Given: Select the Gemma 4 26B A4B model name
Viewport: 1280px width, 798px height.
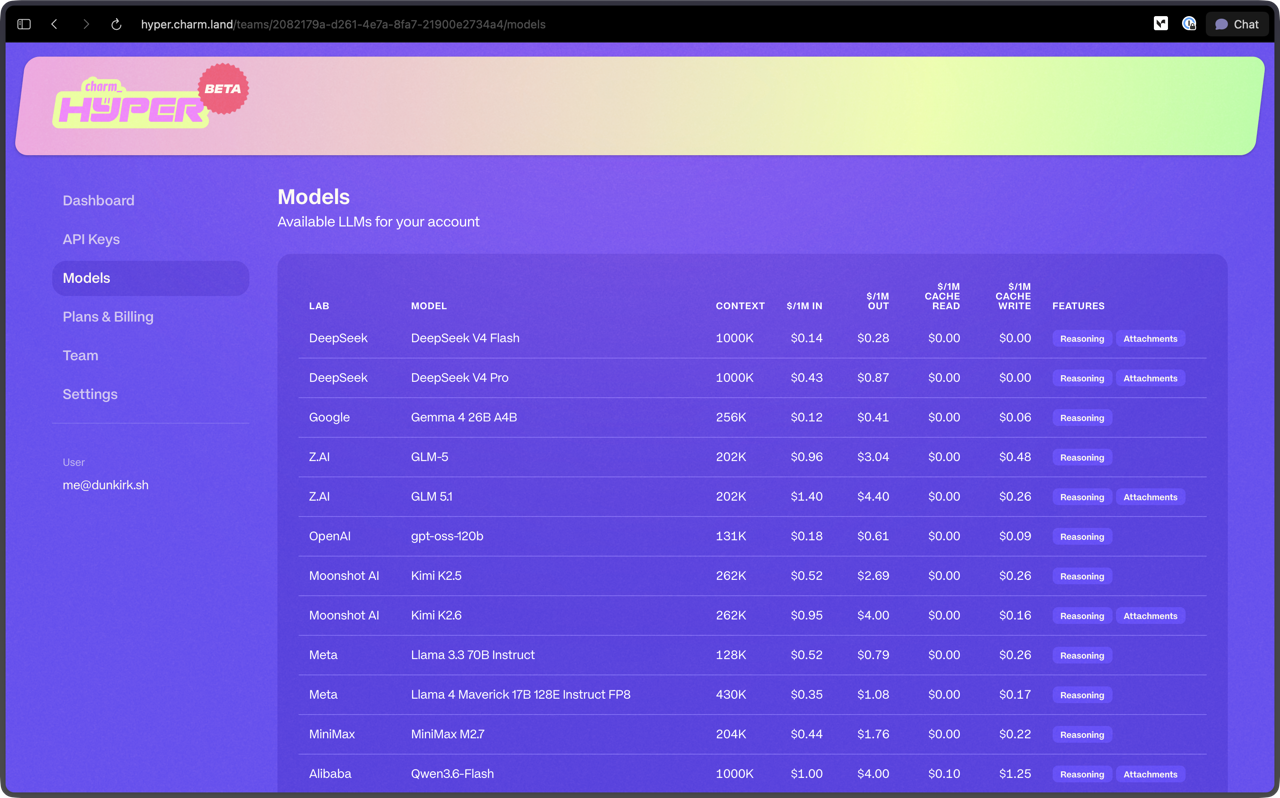Looking at the screenshot, I should [464, 417].
